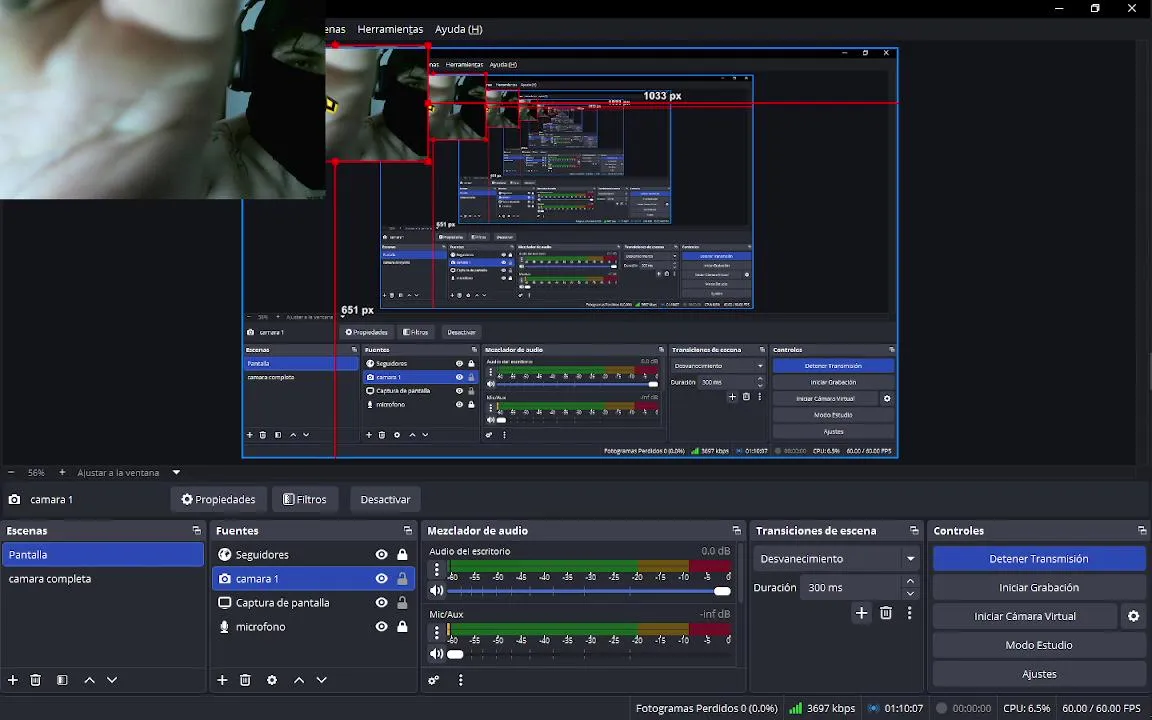
Task: Click Iniciar Cámara Virtual button
Action: pyautogui.click(x=1025, y=616)
